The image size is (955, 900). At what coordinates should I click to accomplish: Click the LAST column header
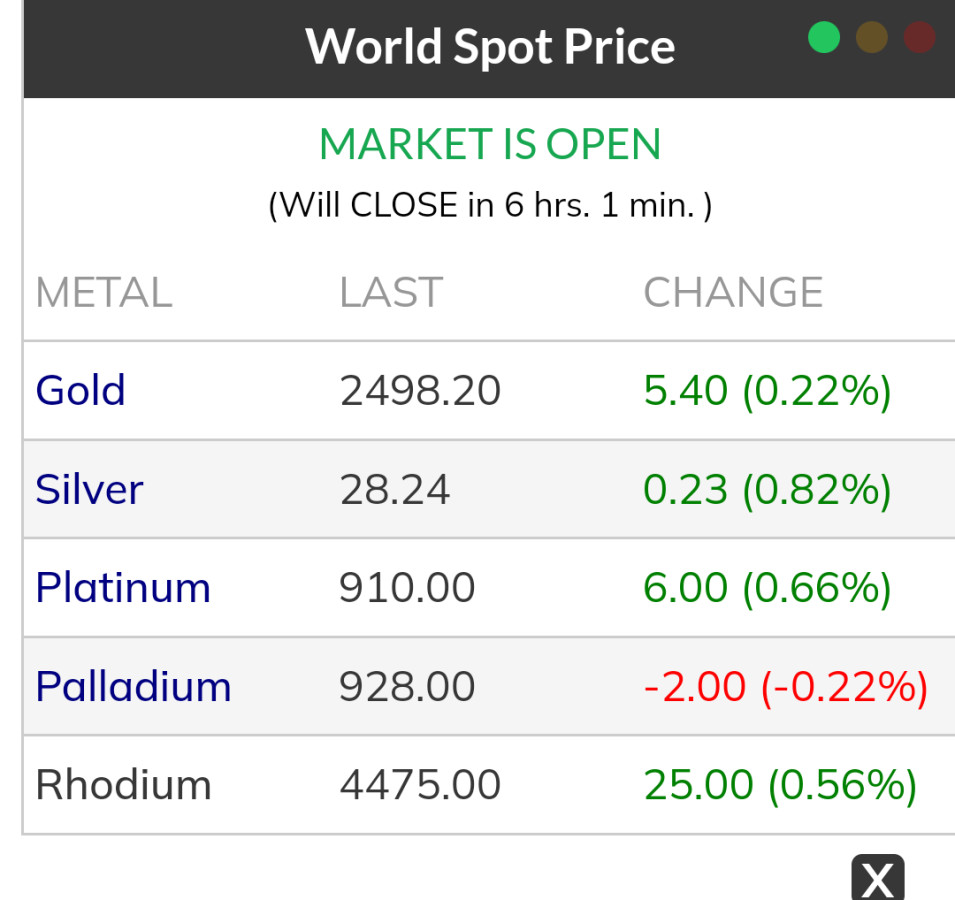pos(390,293)
